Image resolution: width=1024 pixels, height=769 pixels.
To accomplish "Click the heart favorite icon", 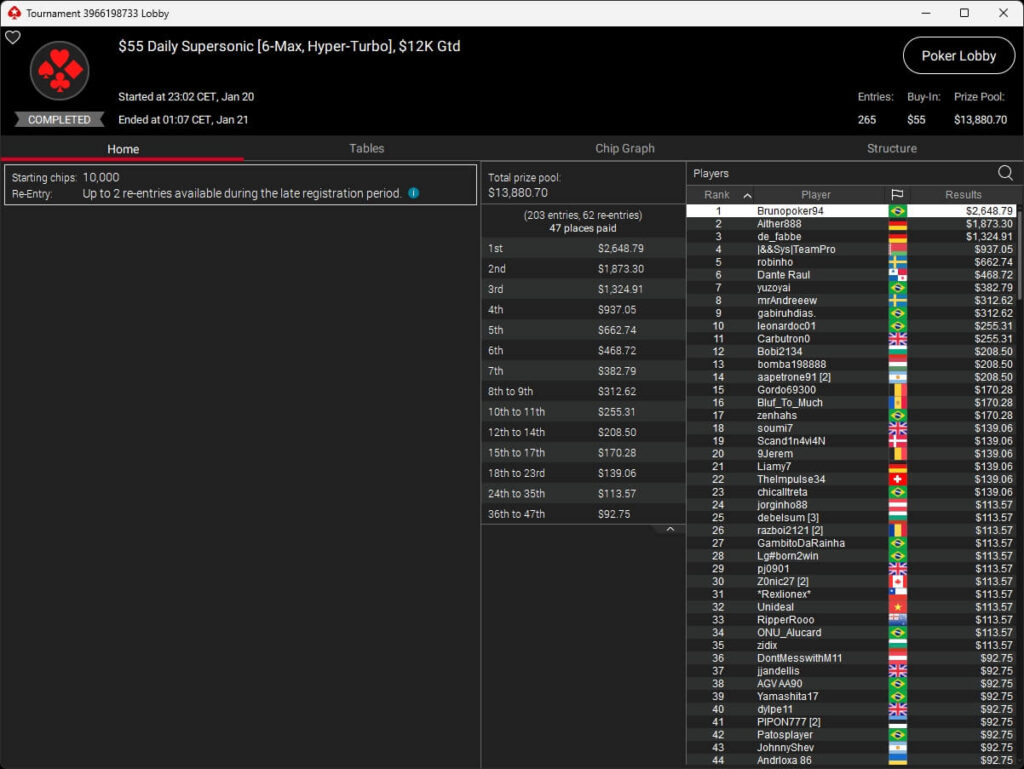I will [13, 37].
